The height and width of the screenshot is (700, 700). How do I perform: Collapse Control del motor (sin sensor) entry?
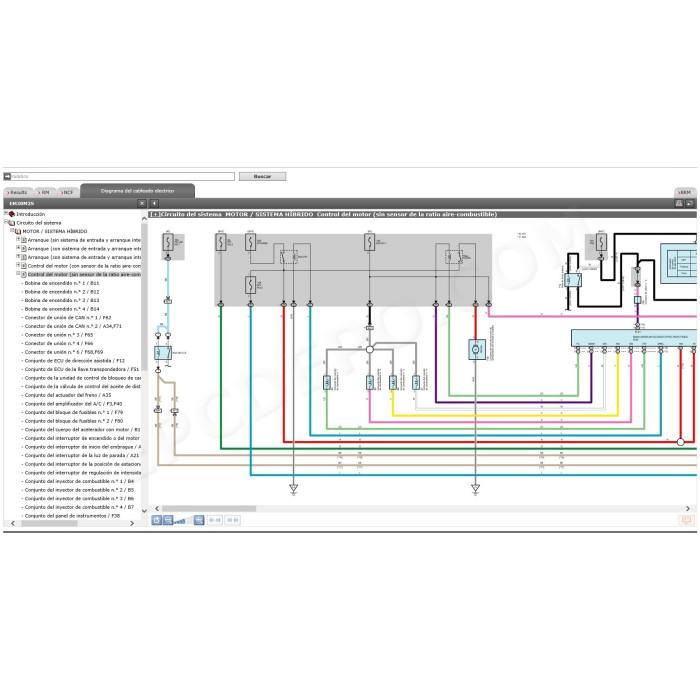point(18,274)
